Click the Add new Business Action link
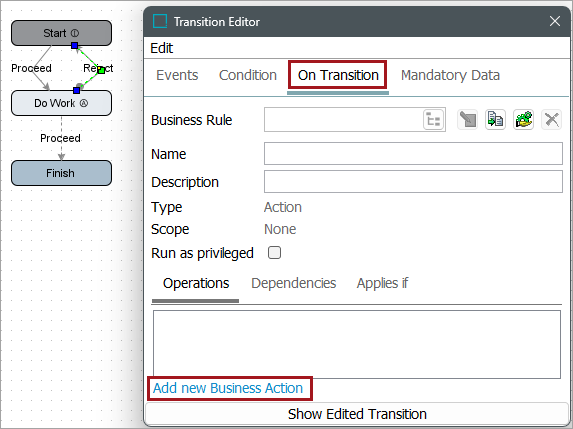Screen dimensions: 573x429 (x=228, y=388)
